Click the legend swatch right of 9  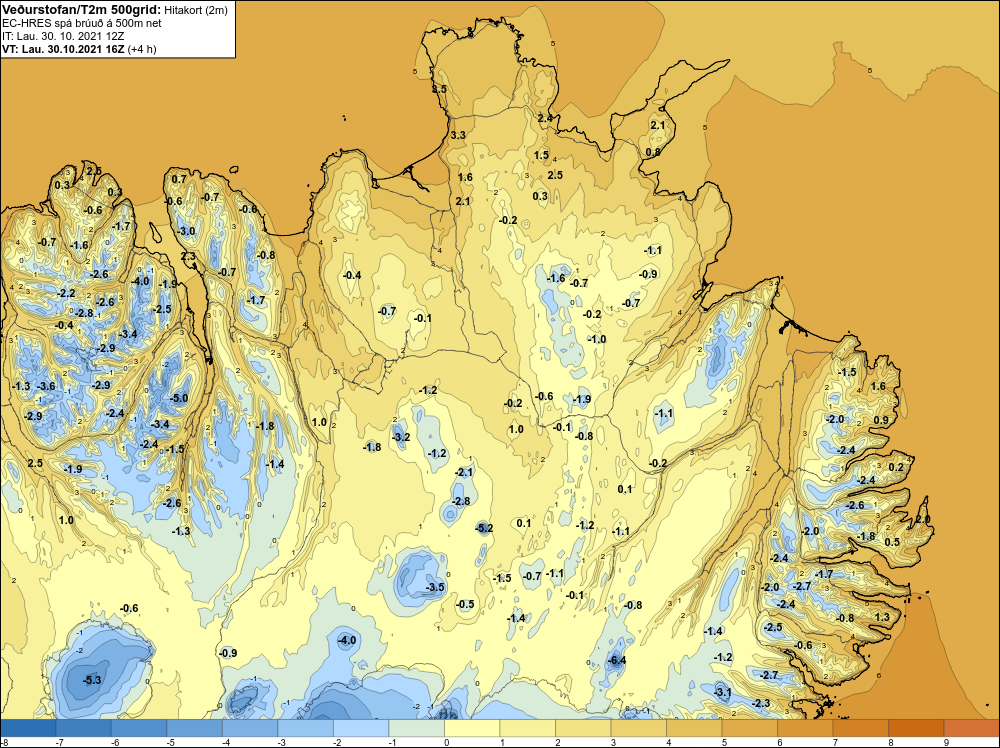point(971,727)
